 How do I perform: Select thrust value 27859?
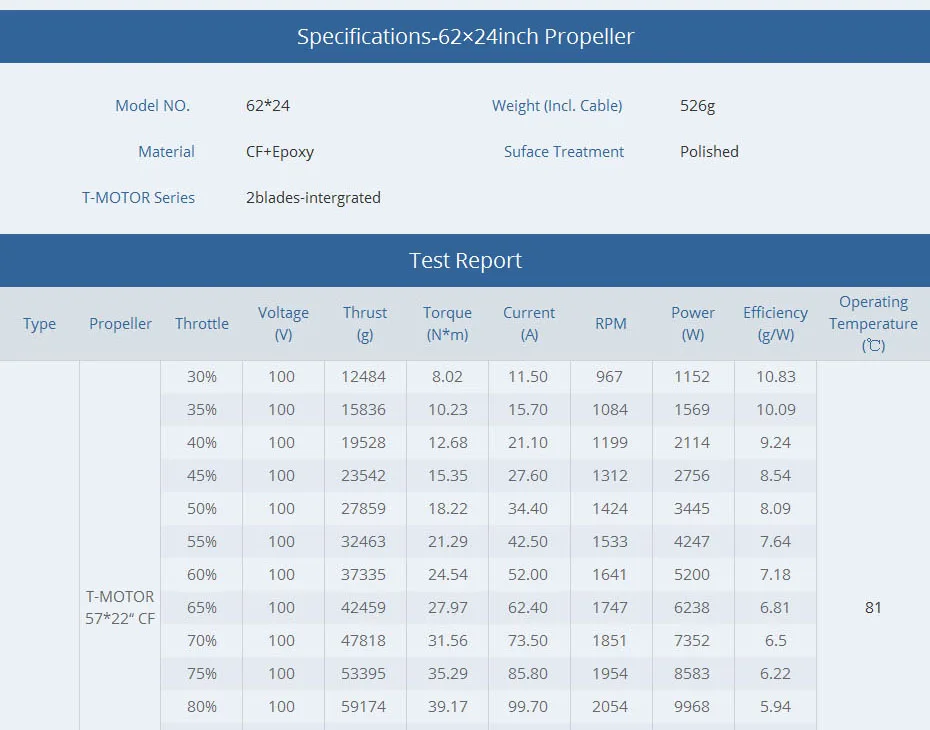[x=364, y=509]
